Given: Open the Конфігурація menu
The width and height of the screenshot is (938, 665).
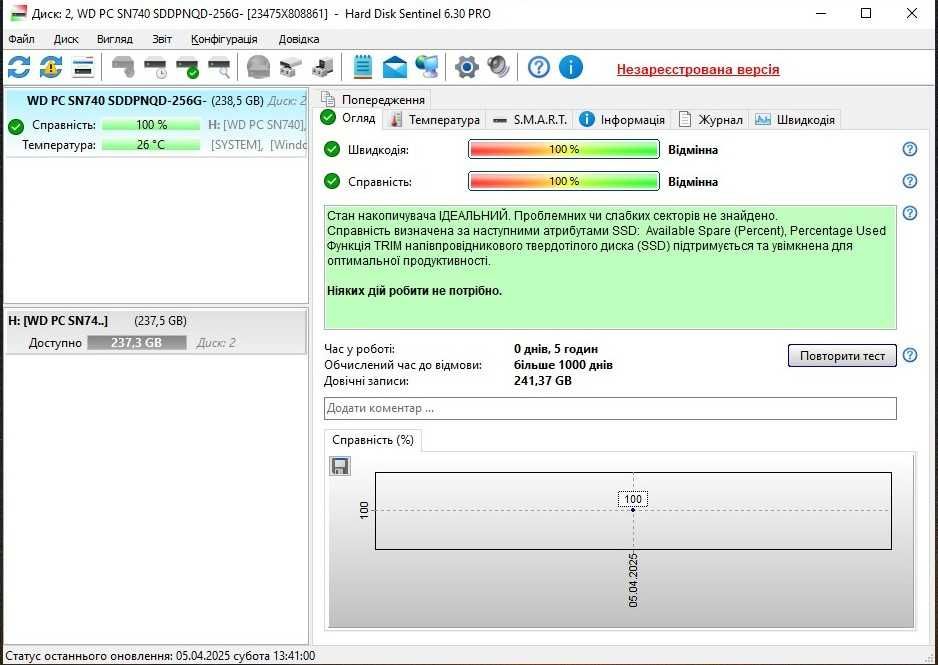Looking at the screenshot, I should (x=224, y=39).
